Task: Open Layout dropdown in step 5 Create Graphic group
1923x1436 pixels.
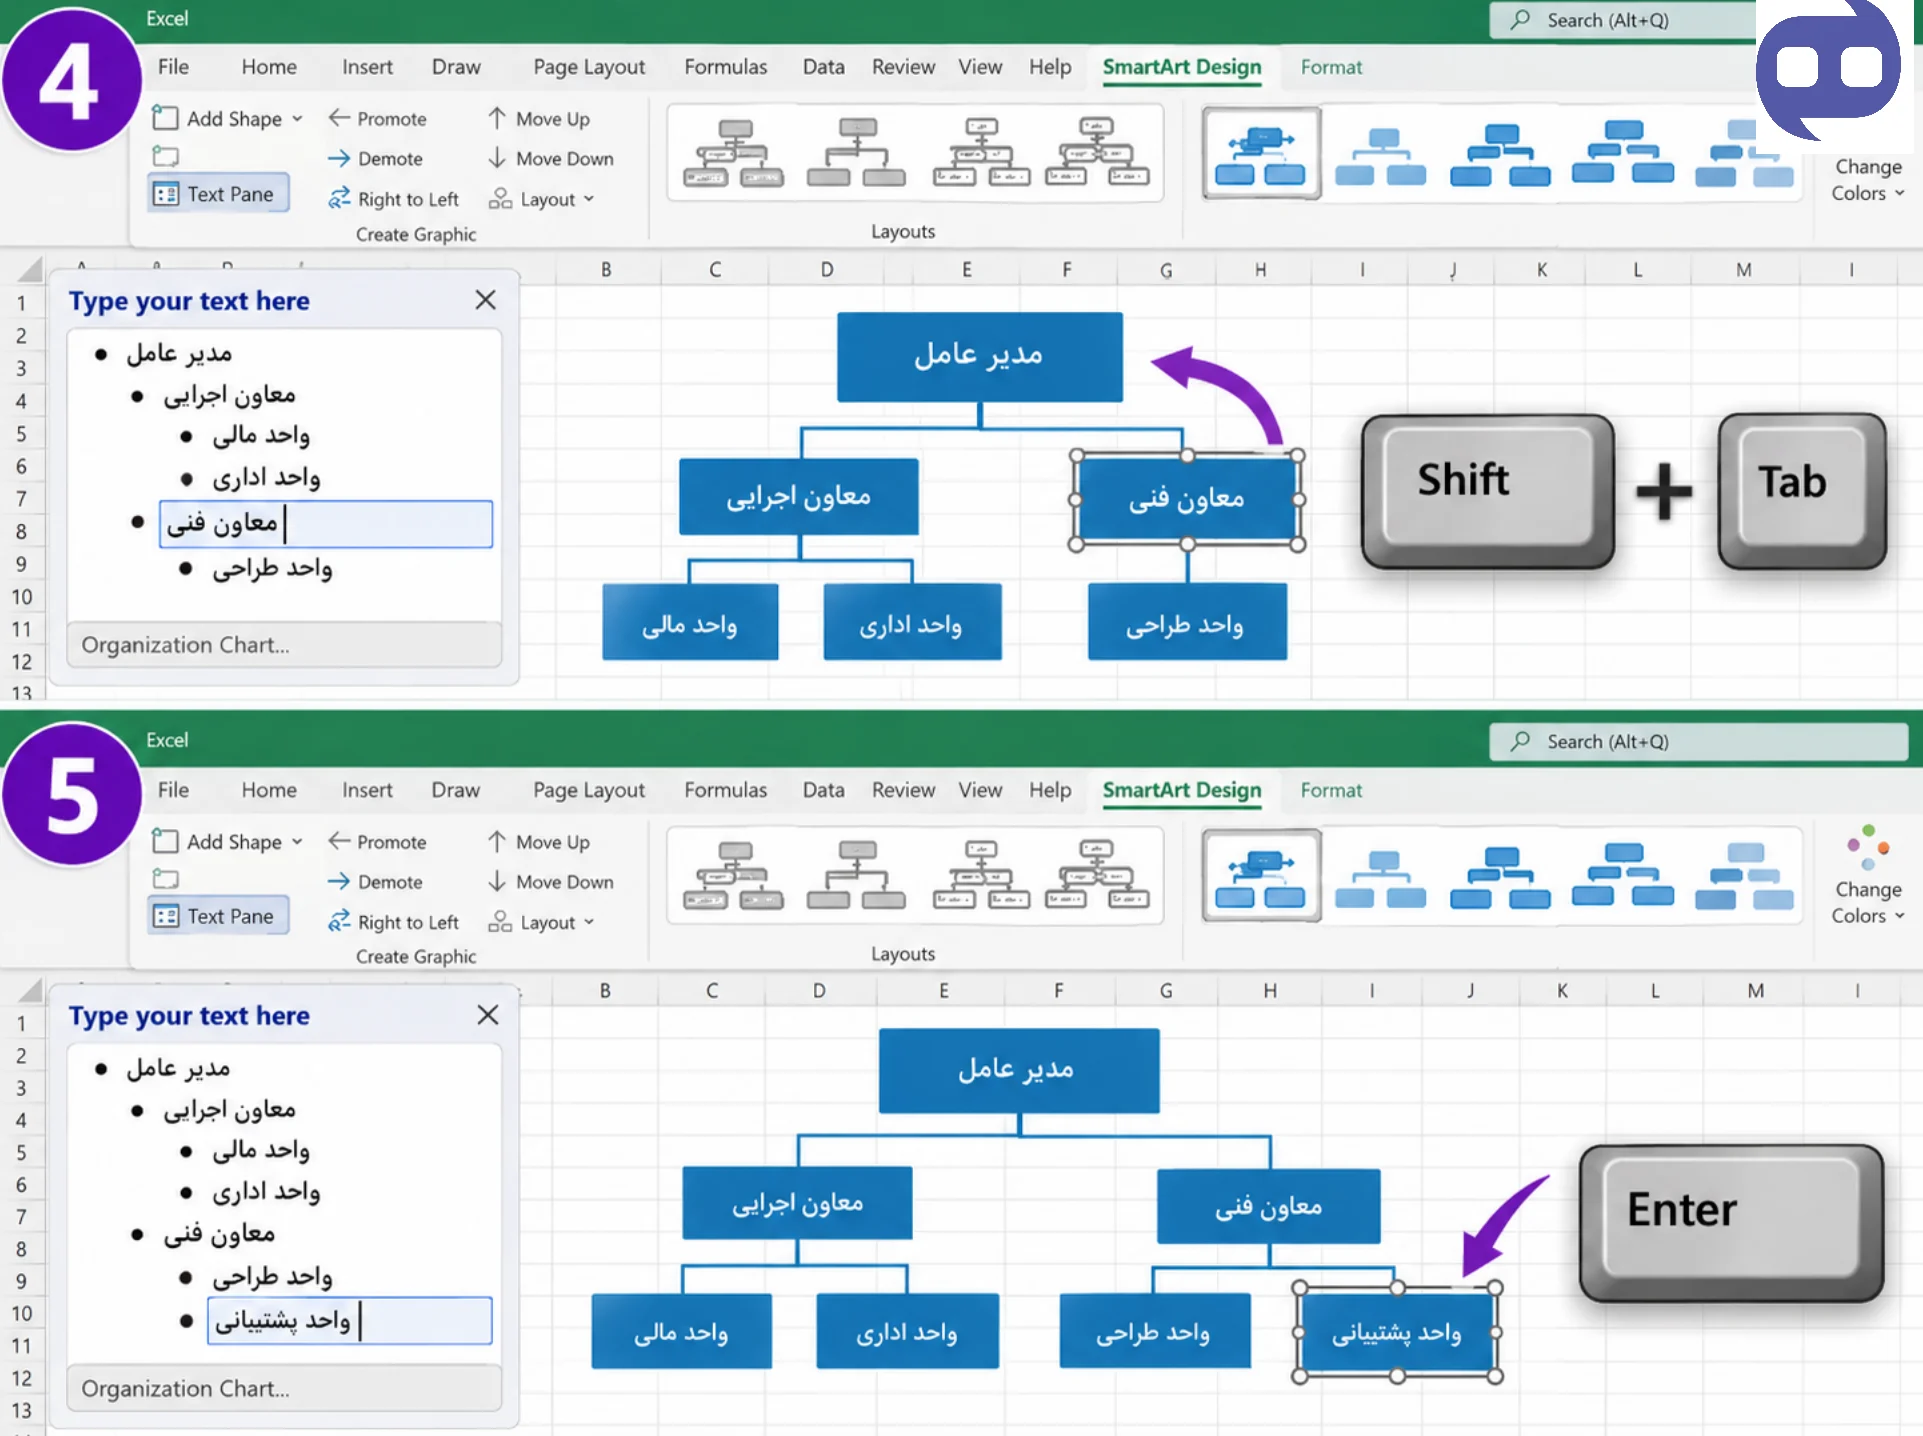Action: [x=541, y=922]
